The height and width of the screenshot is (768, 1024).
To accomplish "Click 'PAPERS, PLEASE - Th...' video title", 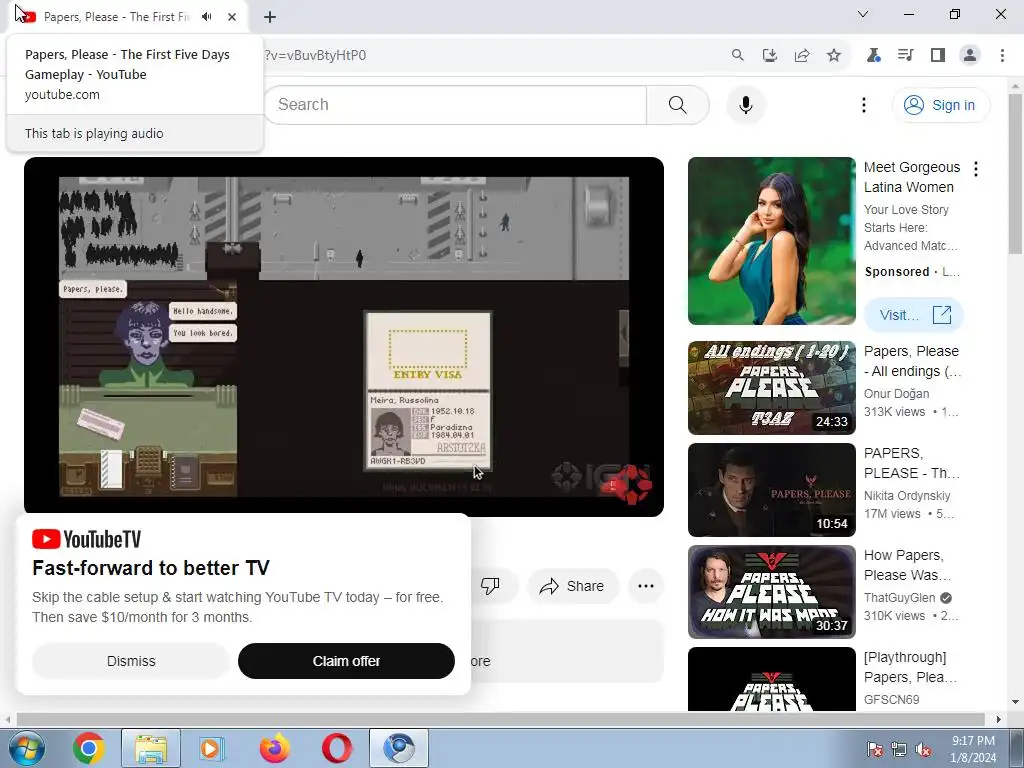I will click(x=912, y=463).
